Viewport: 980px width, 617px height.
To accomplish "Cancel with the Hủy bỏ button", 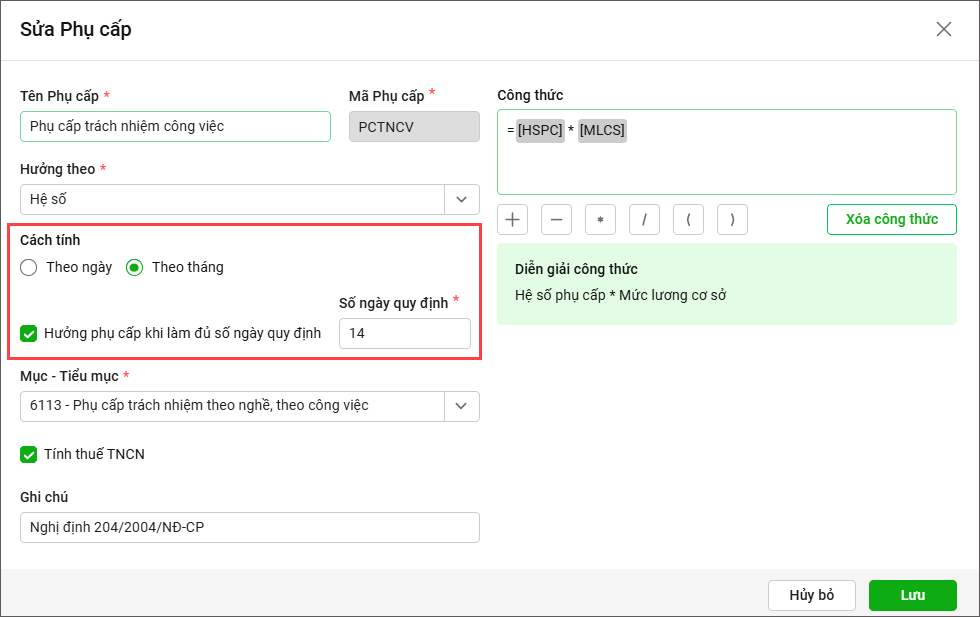I will tap(811, 595).
